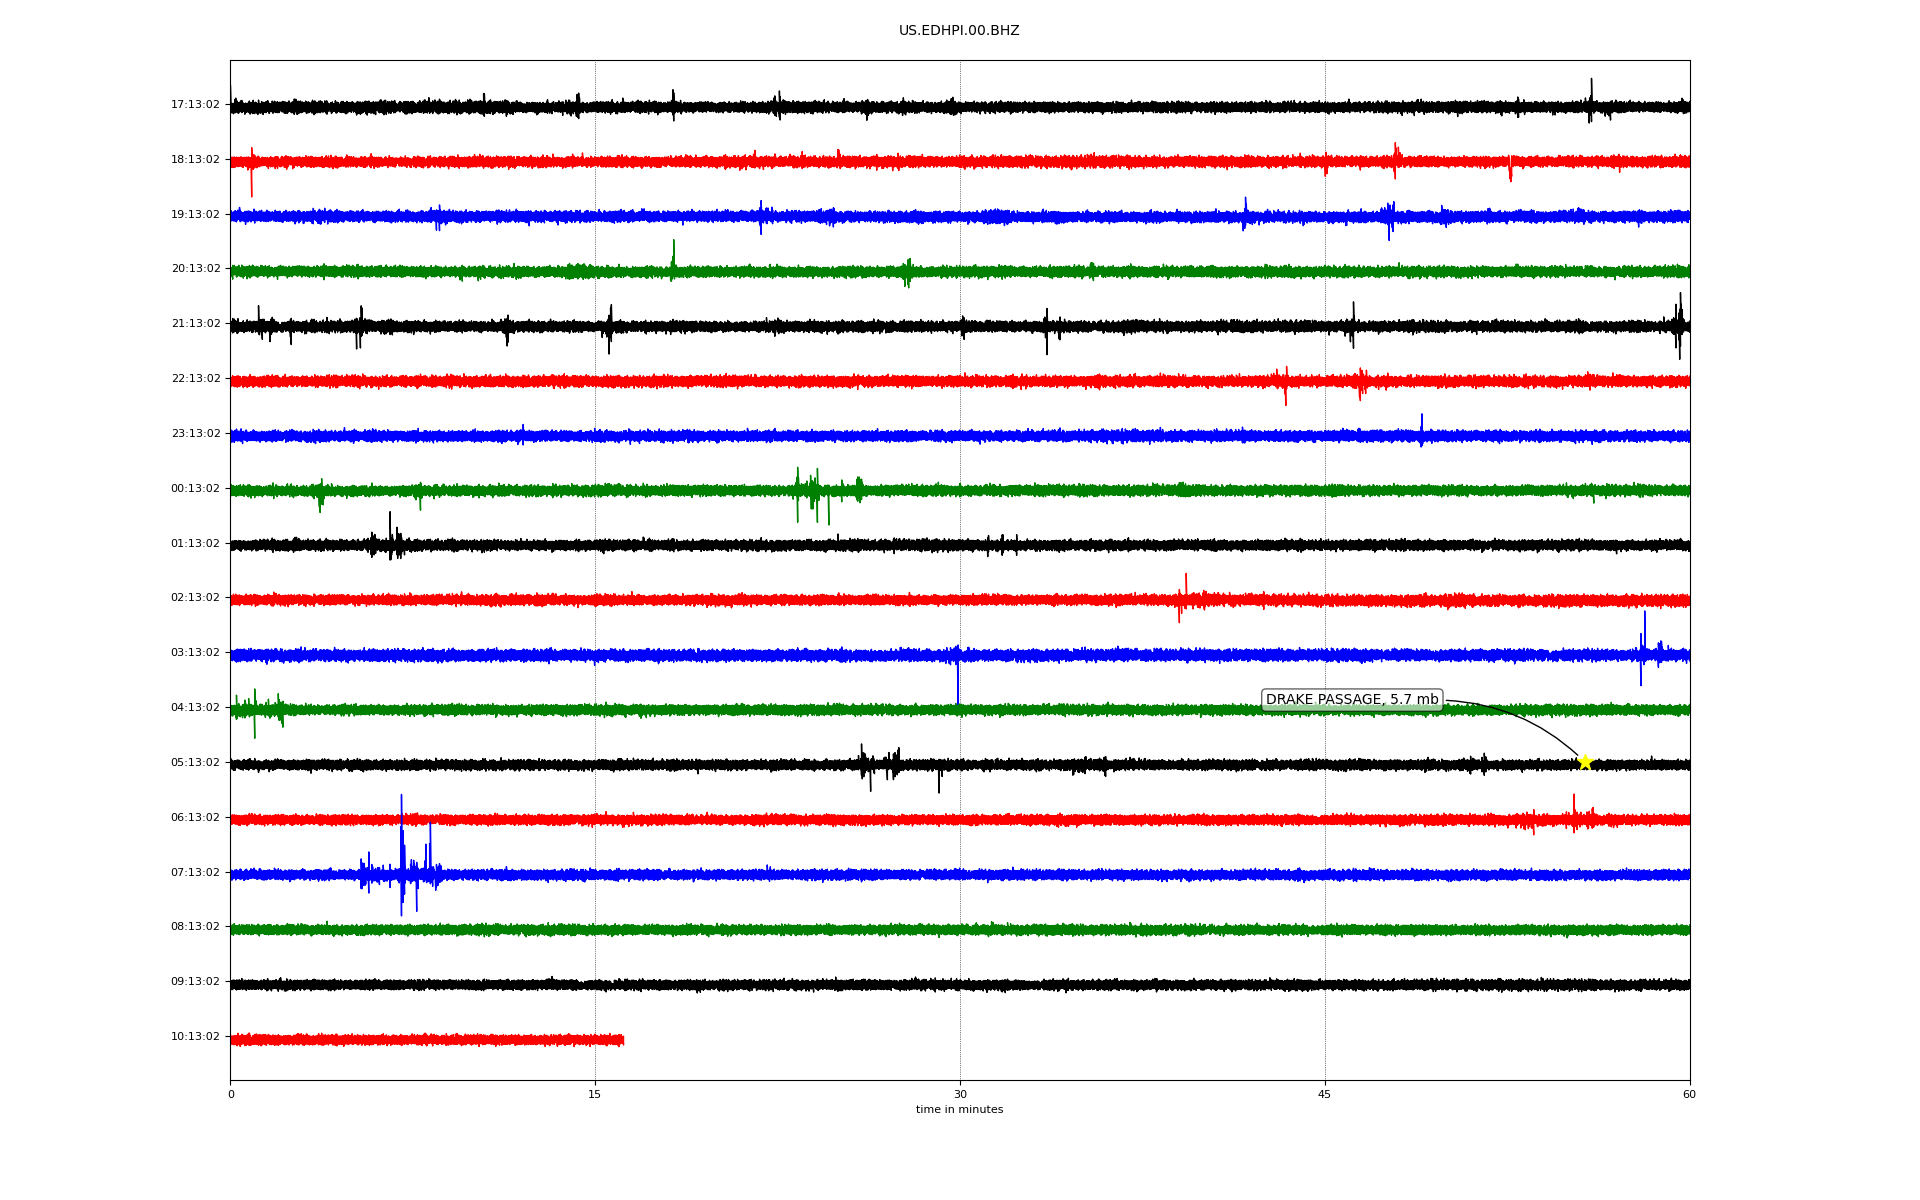The width and height of the screenshot is (1920, 1200).
Task: Click the 03:13:02 trace label
Action: pos(195,653)
